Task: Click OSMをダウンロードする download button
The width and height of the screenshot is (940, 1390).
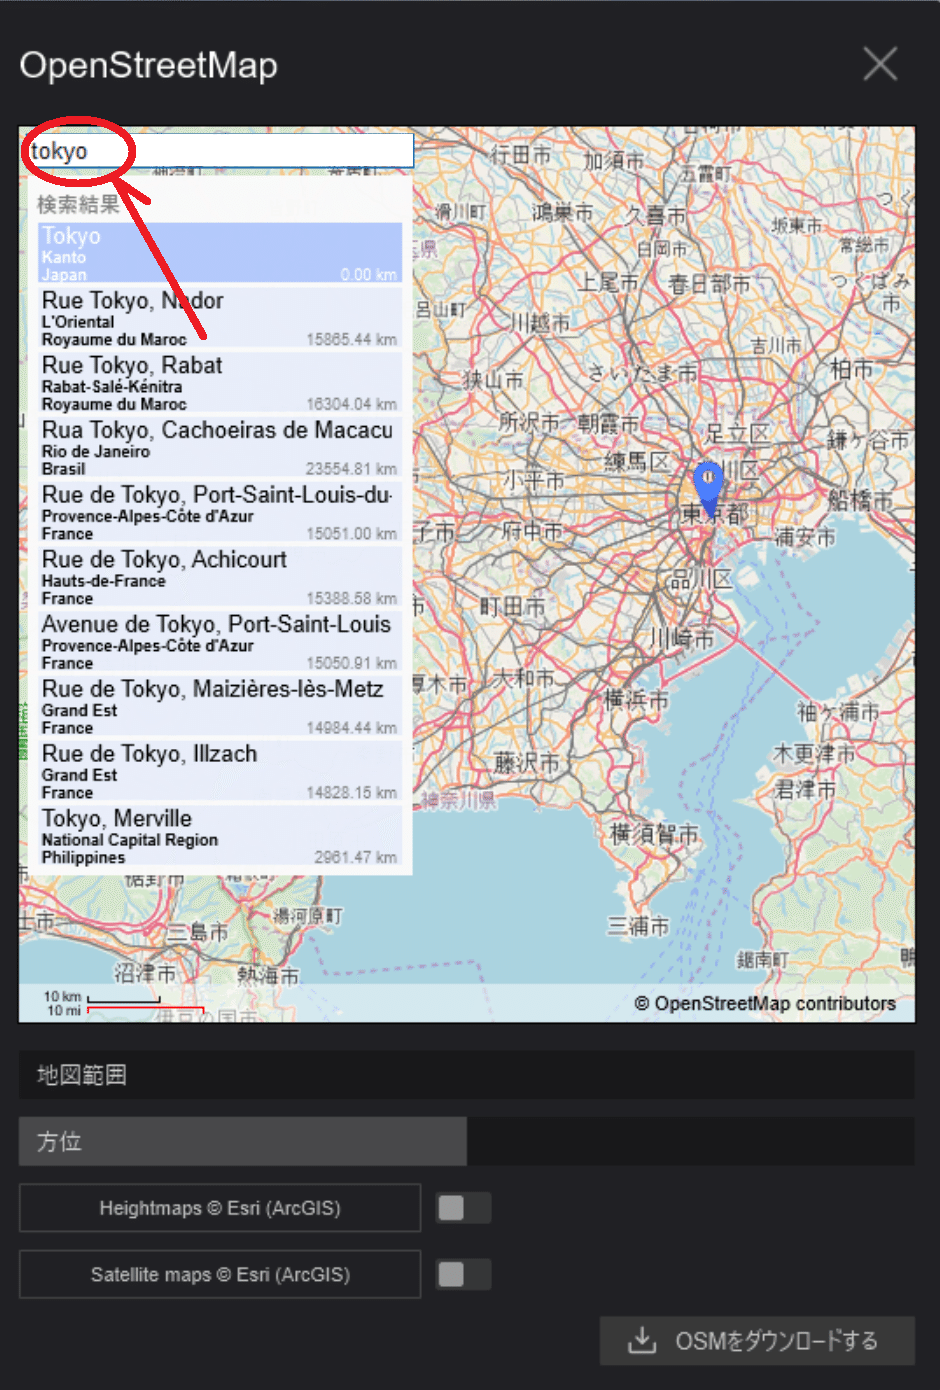Action: [x=757, y=1341]
